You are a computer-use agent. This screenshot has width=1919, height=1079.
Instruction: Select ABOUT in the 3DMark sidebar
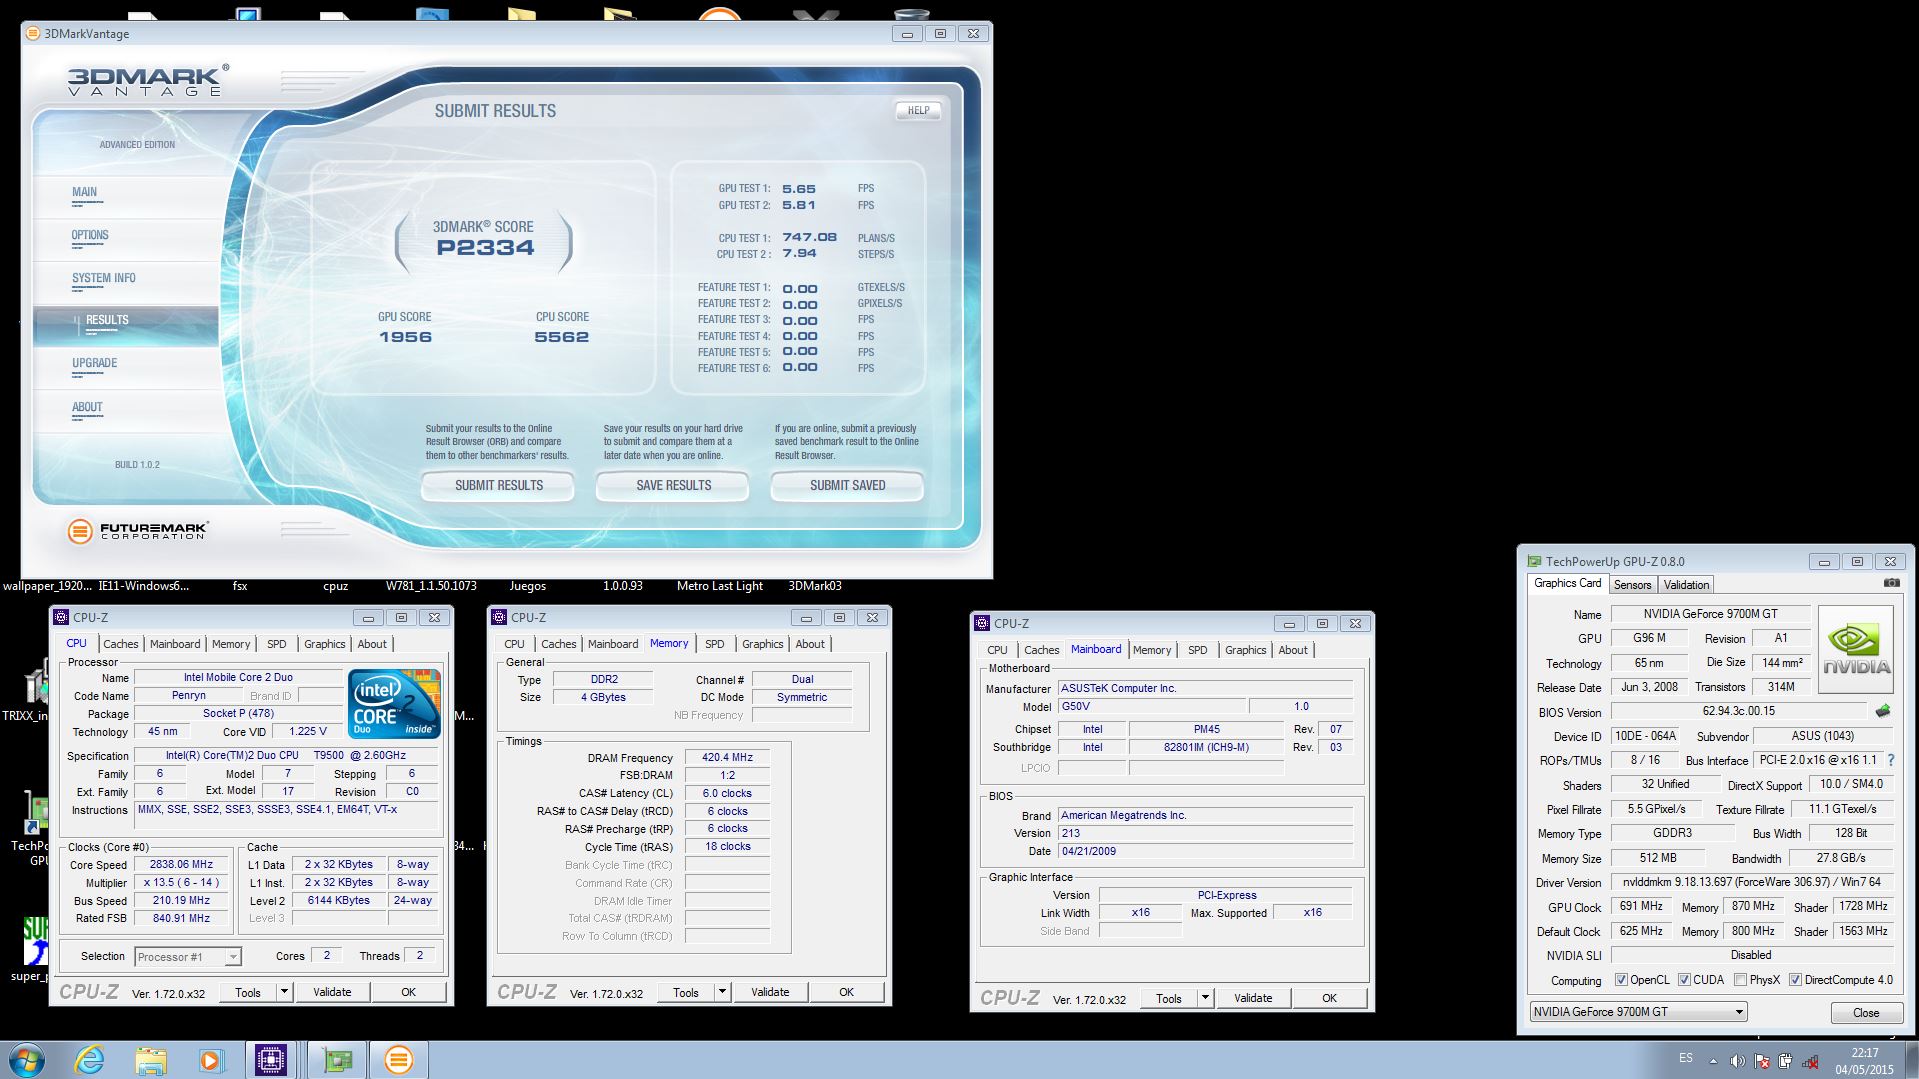pos(87,408)
